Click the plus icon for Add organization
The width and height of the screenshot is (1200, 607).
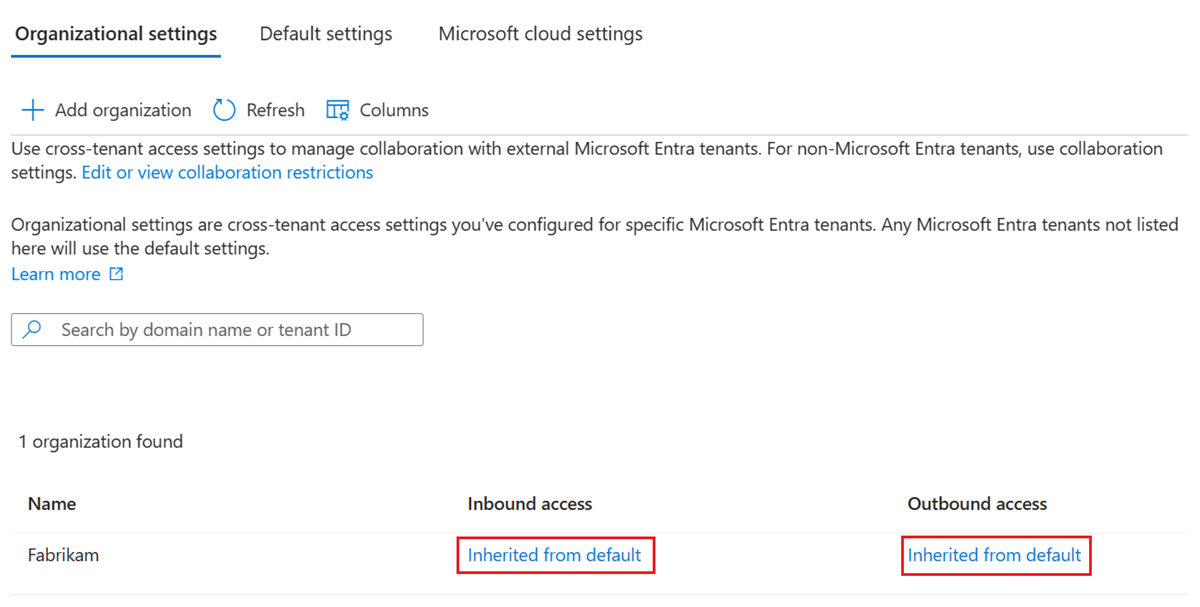(x=33, y=110)
